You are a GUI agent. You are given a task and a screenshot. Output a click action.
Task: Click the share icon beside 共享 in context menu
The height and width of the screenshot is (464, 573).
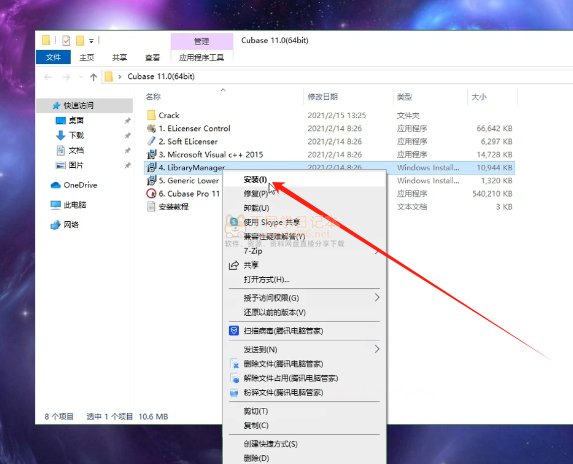pos(234,265)
